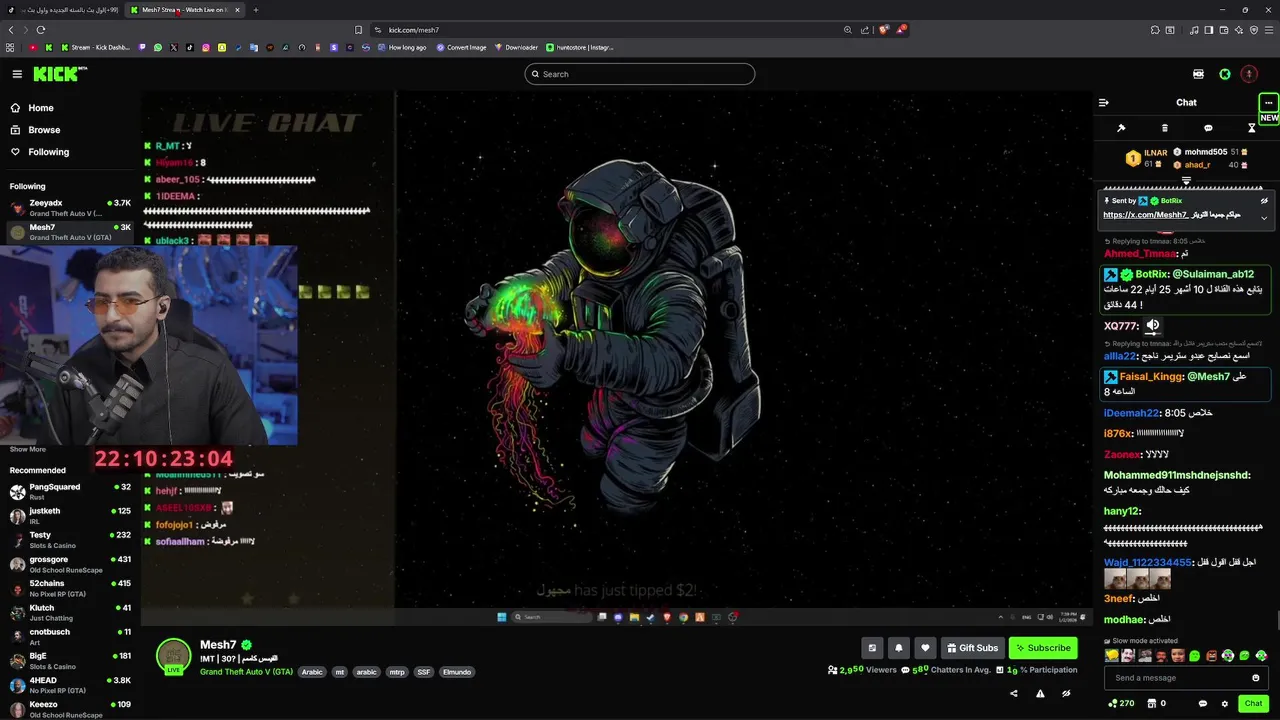
Task: Open theatre mode icon in top bar
Action: (x=1198, y=74)
